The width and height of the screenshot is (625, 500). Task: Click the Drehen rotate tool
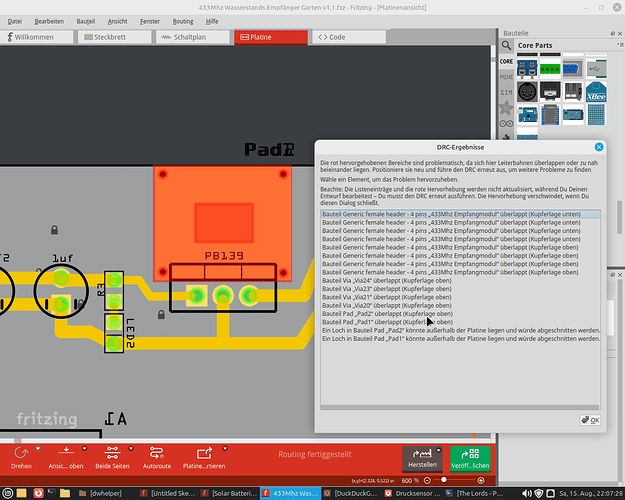(21, 457)
